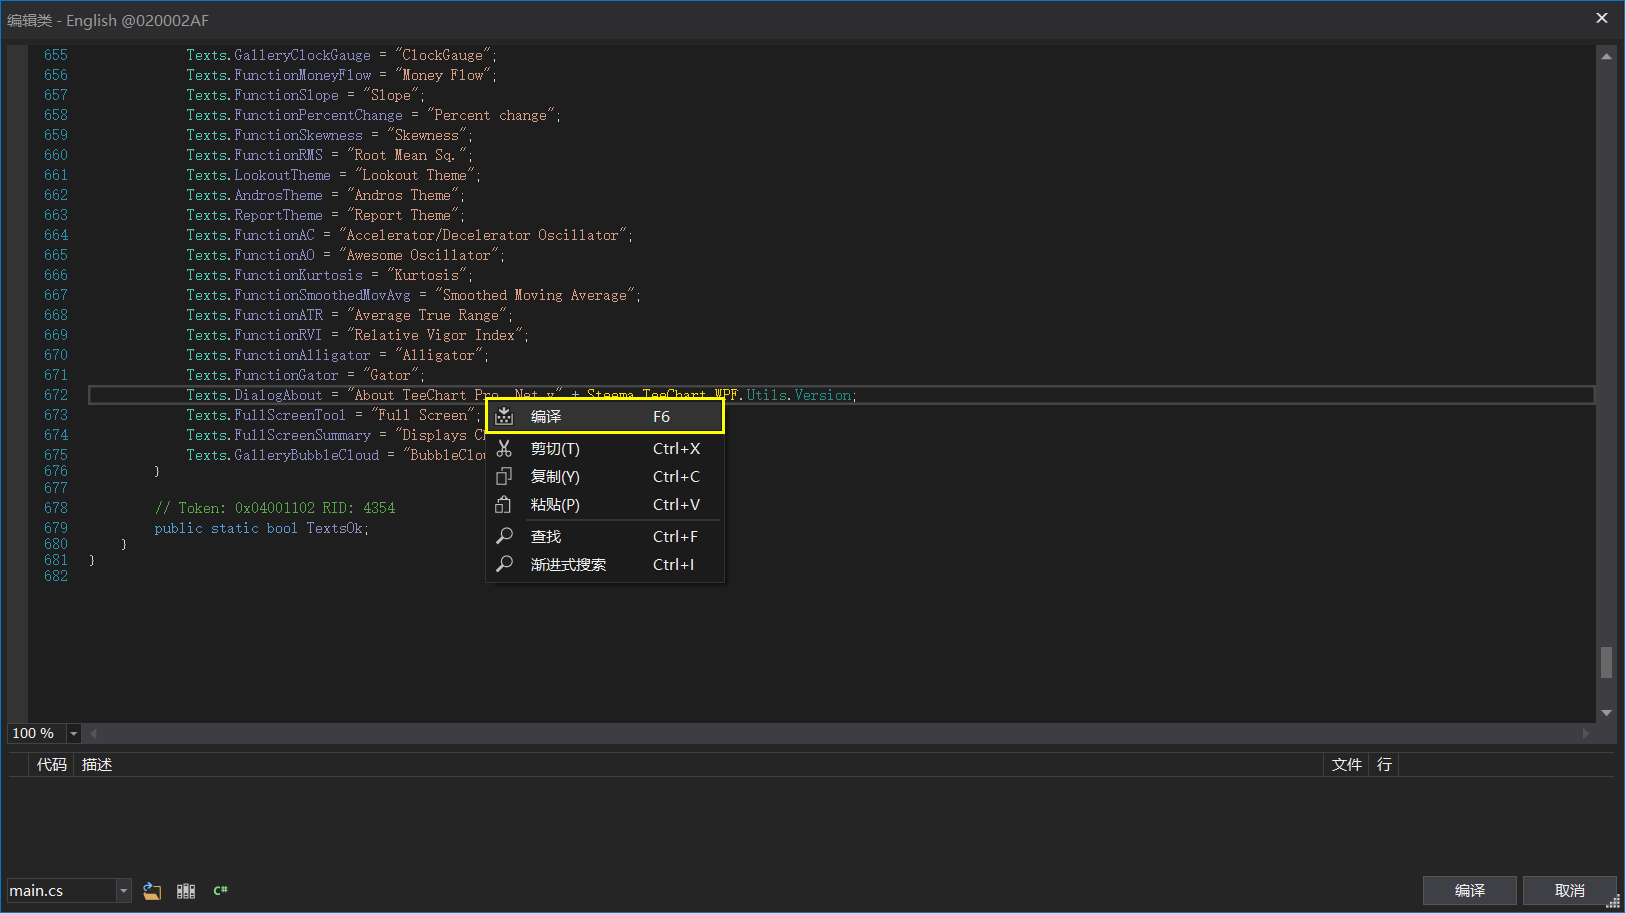
Task: Click the open file icon in the bottom bar
Action: [x=152, y=890]
